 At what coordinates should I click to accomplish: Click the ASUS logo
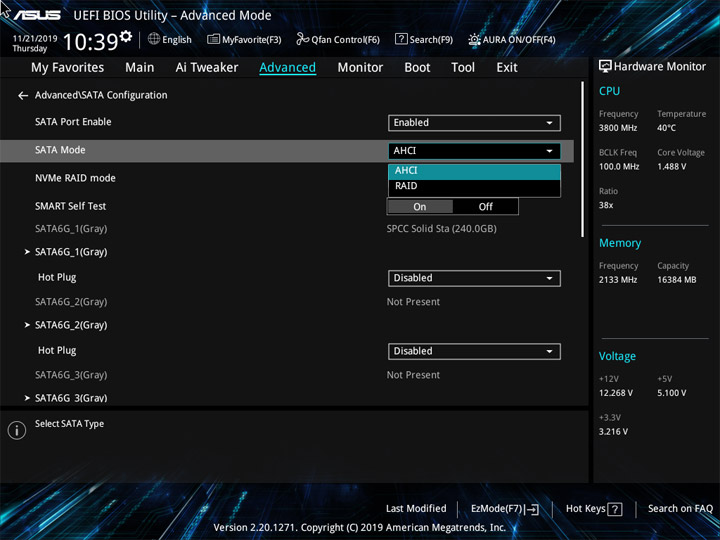point(37,15)
